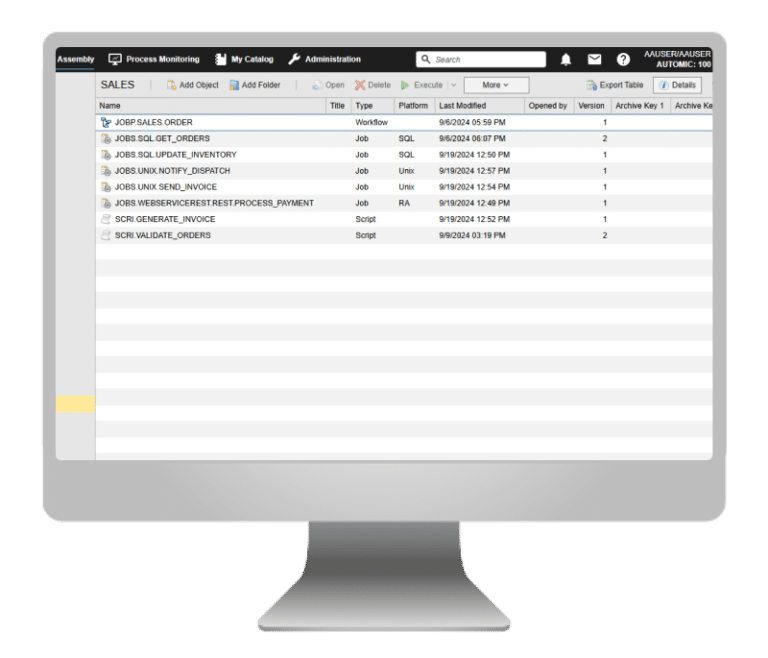Switch to the Assembly tab
Viewport: 768px width, 658px height.
tap(75, 59)
